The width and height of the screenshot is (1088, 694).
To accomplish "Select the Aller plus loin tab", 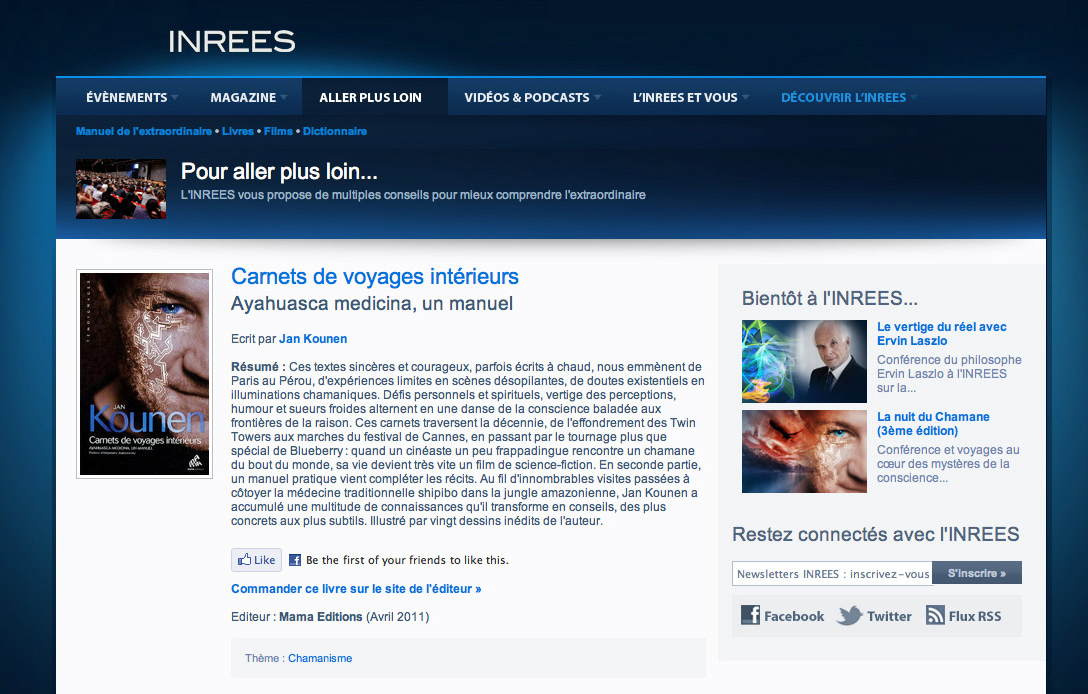I will [370, 98].
